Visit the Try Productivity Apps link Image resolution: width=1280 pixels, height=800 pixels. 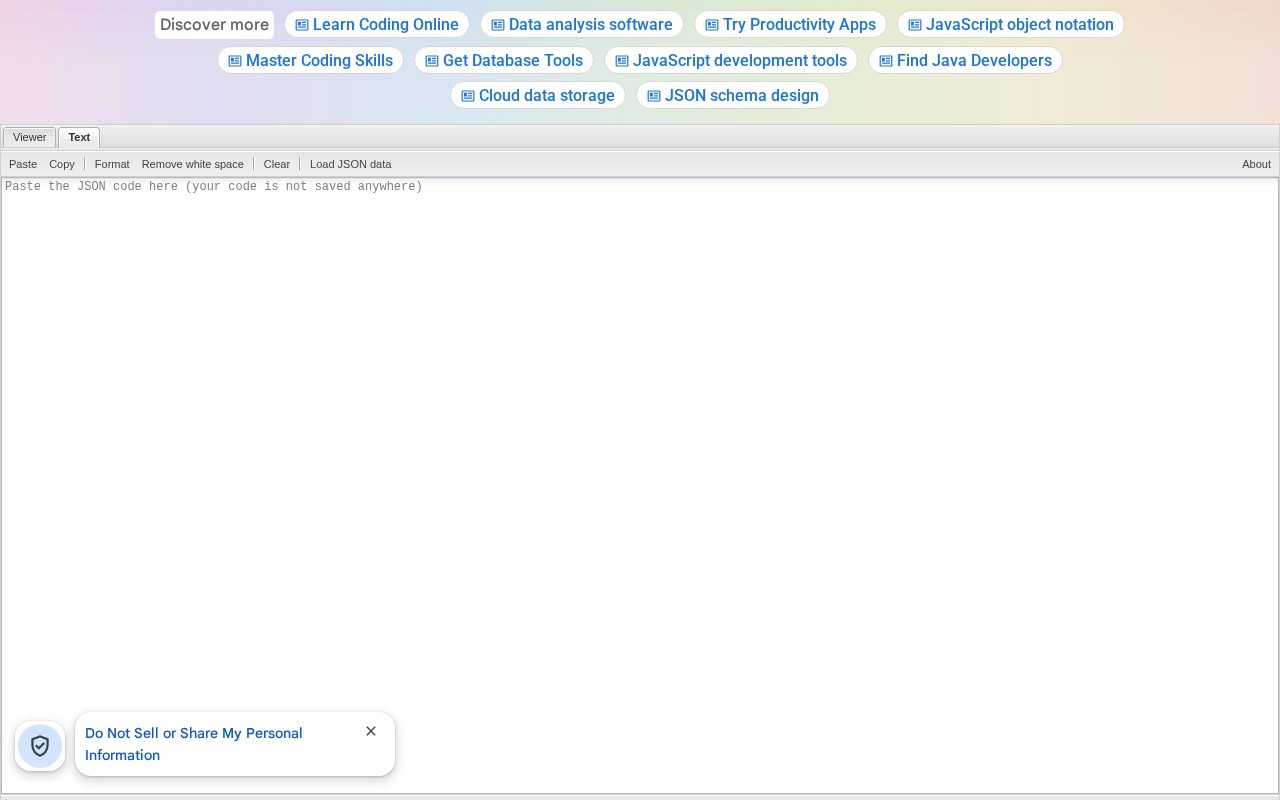790,24
